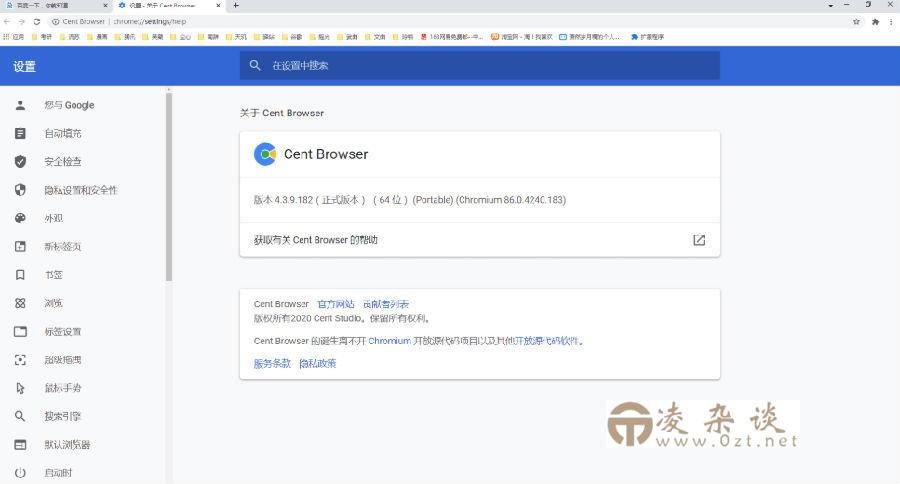
Task: Open the 应用 apps shortcut in bookmarks bar
Action: [14, 37]
